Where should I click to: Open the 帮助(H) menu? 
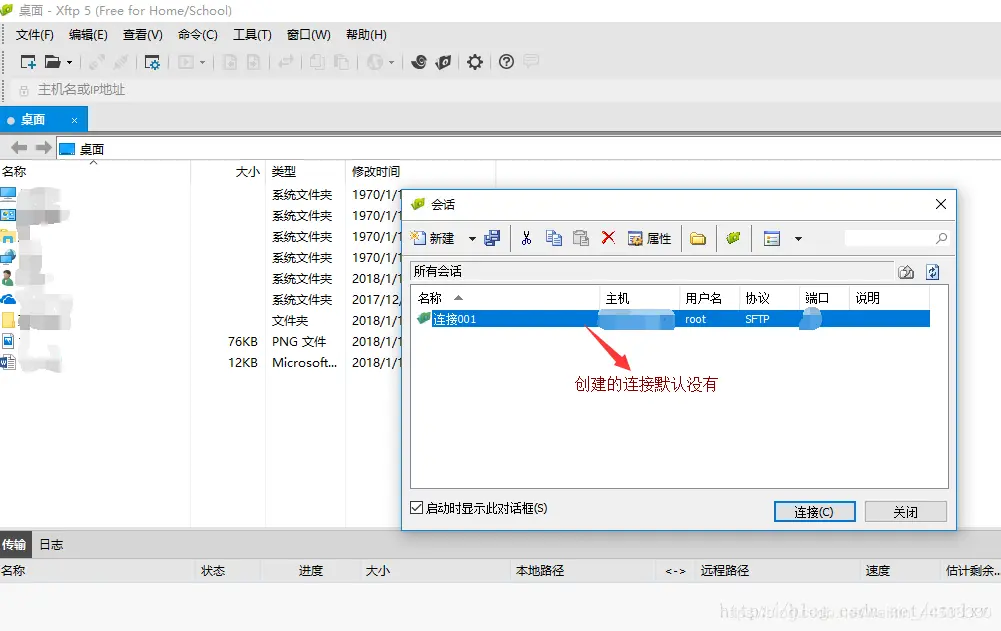click(366, 35)
